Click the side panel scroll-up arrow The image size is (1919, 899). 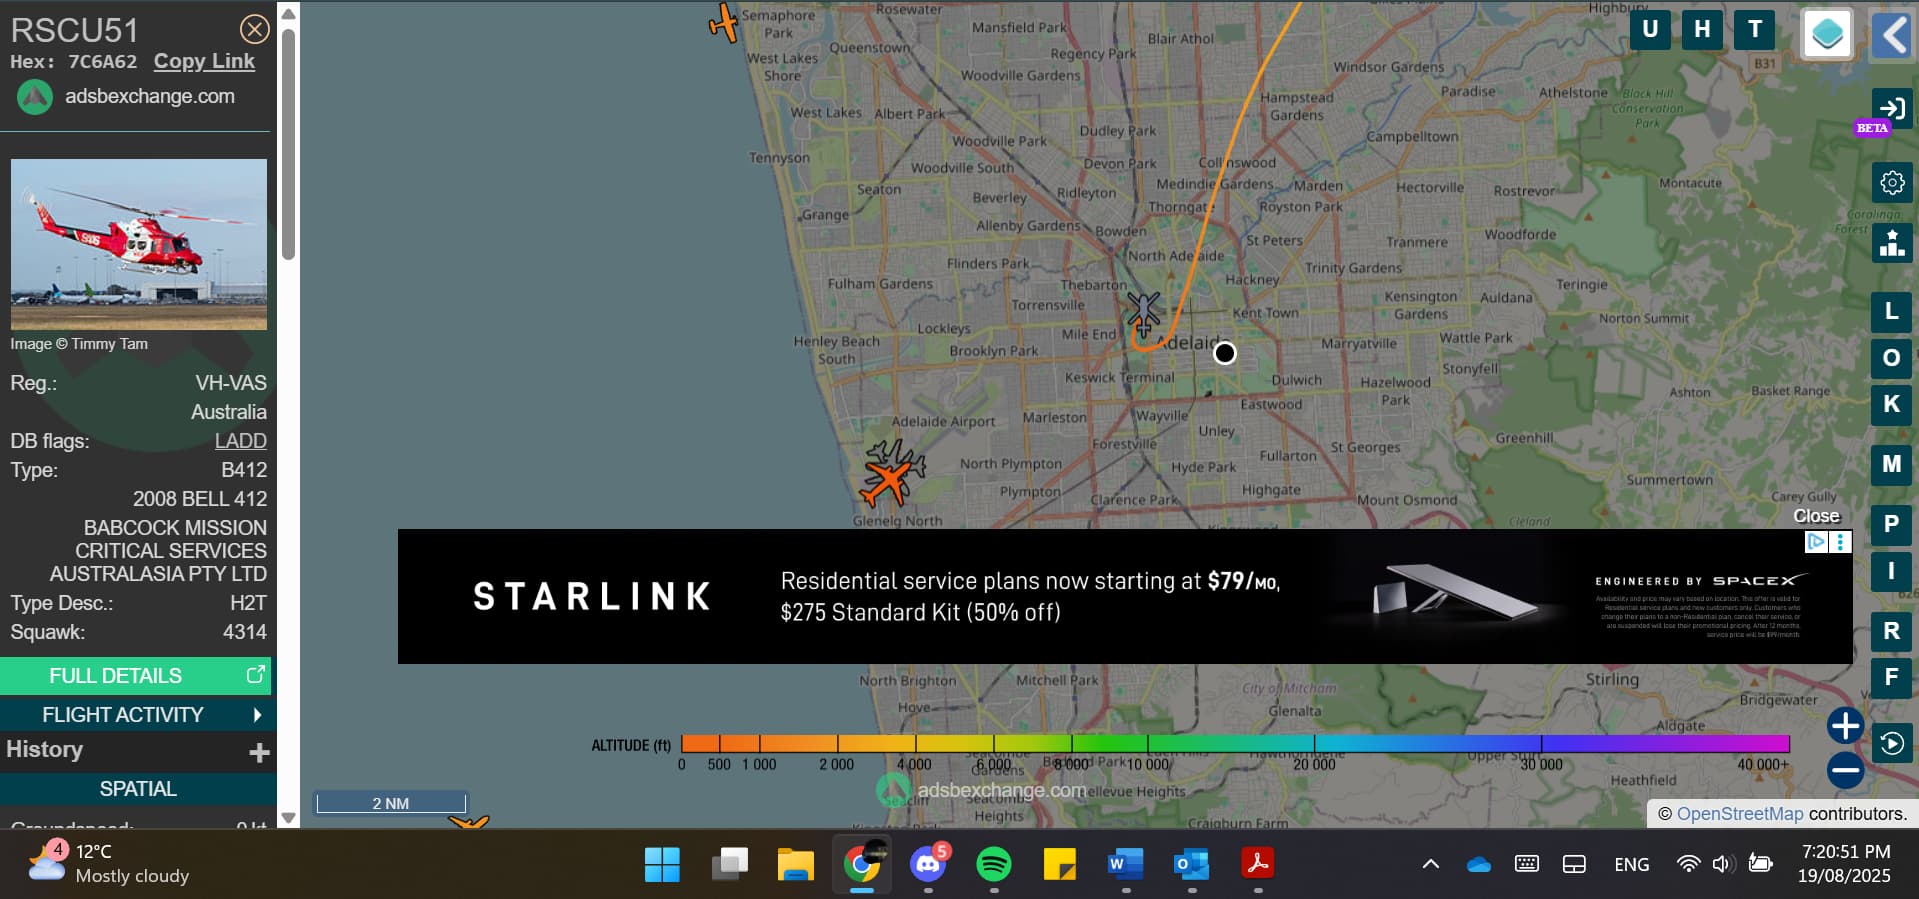[288, 14]
